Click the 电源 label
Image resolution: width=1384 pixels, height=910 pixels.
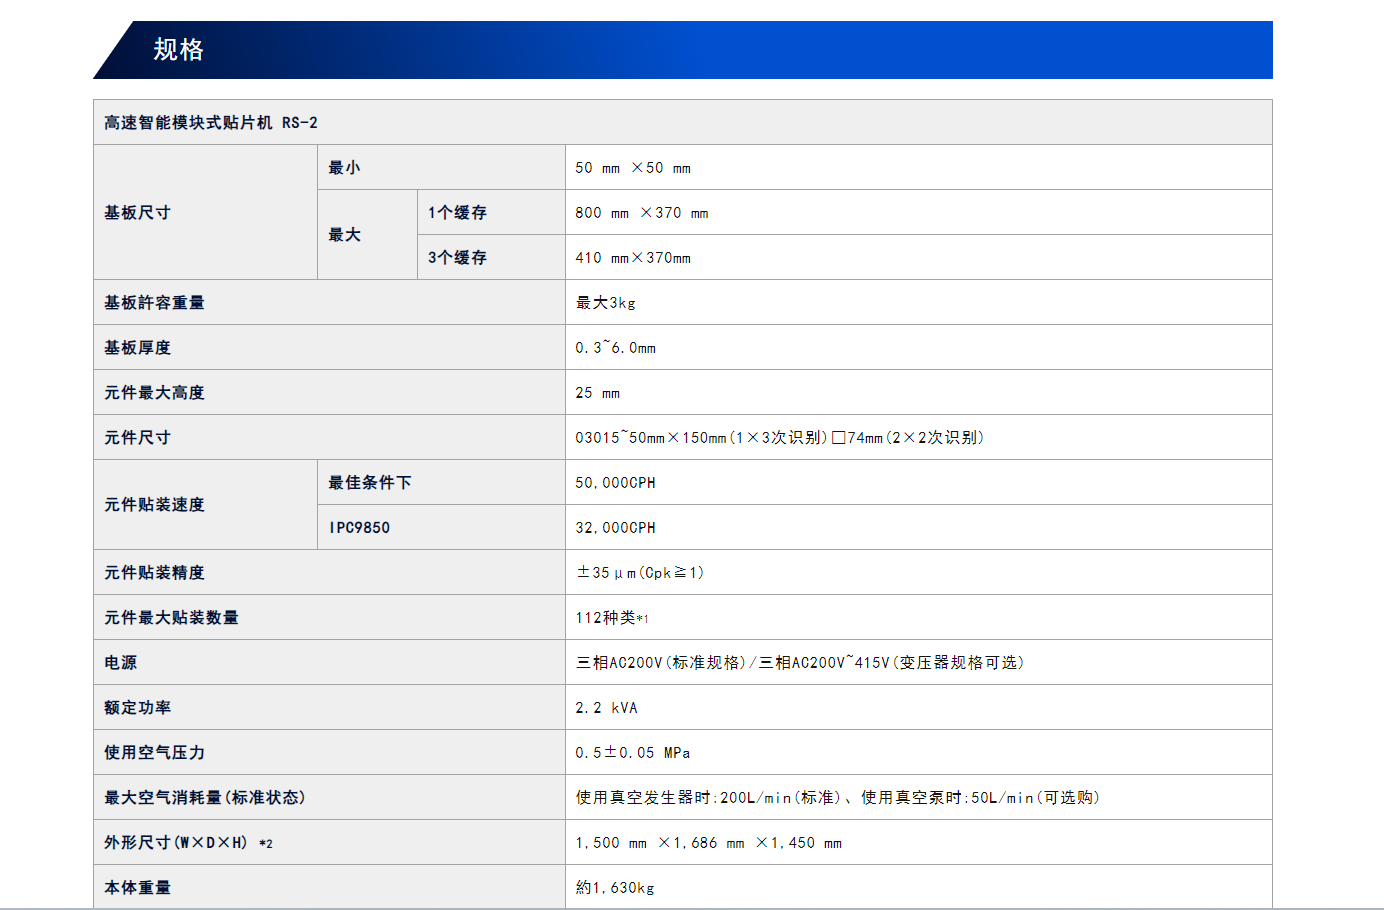pos(120,663)
